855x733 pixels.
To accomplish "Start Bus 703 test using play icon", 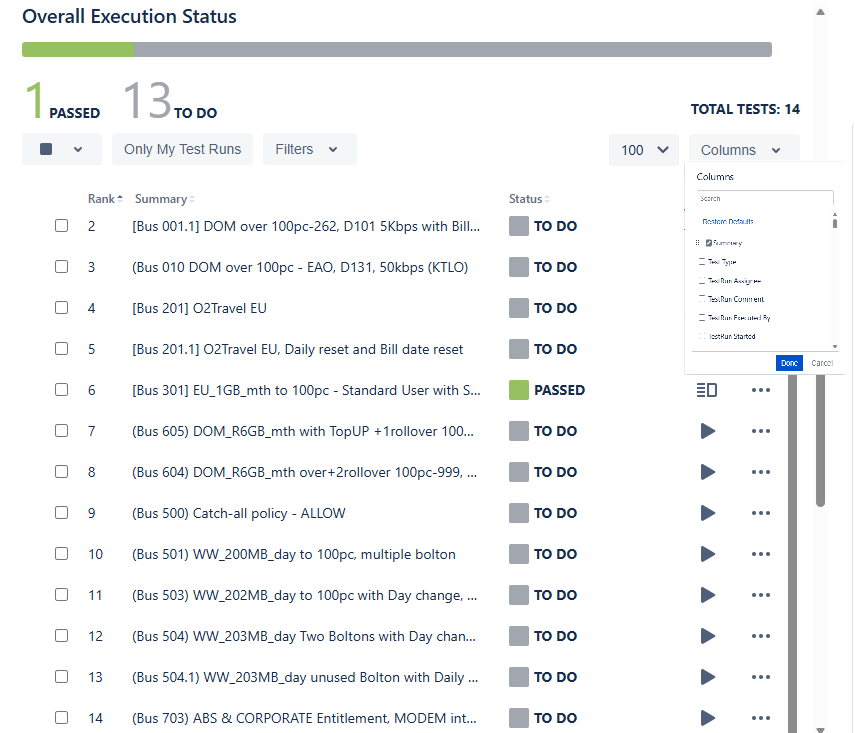I will click(x=708, y=718).
